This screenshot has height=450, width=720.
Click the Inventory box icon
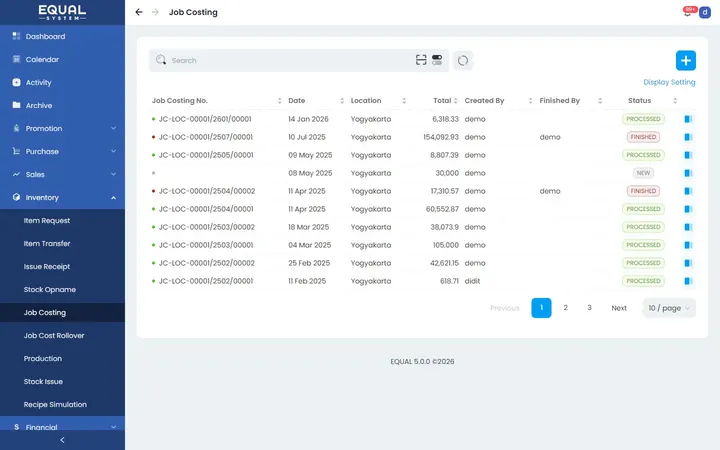(17, 197)
